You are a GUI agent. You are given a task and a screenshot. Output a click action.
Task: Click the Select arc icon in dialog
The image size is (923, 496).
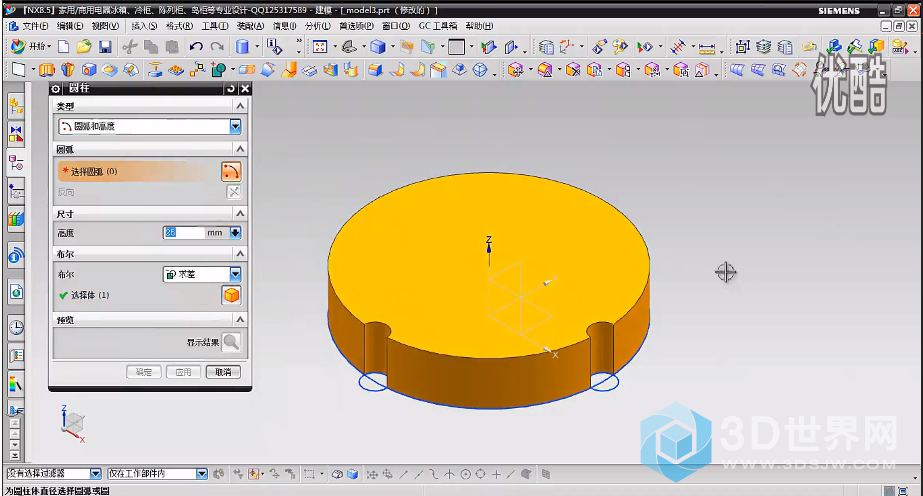pos(231,171)
